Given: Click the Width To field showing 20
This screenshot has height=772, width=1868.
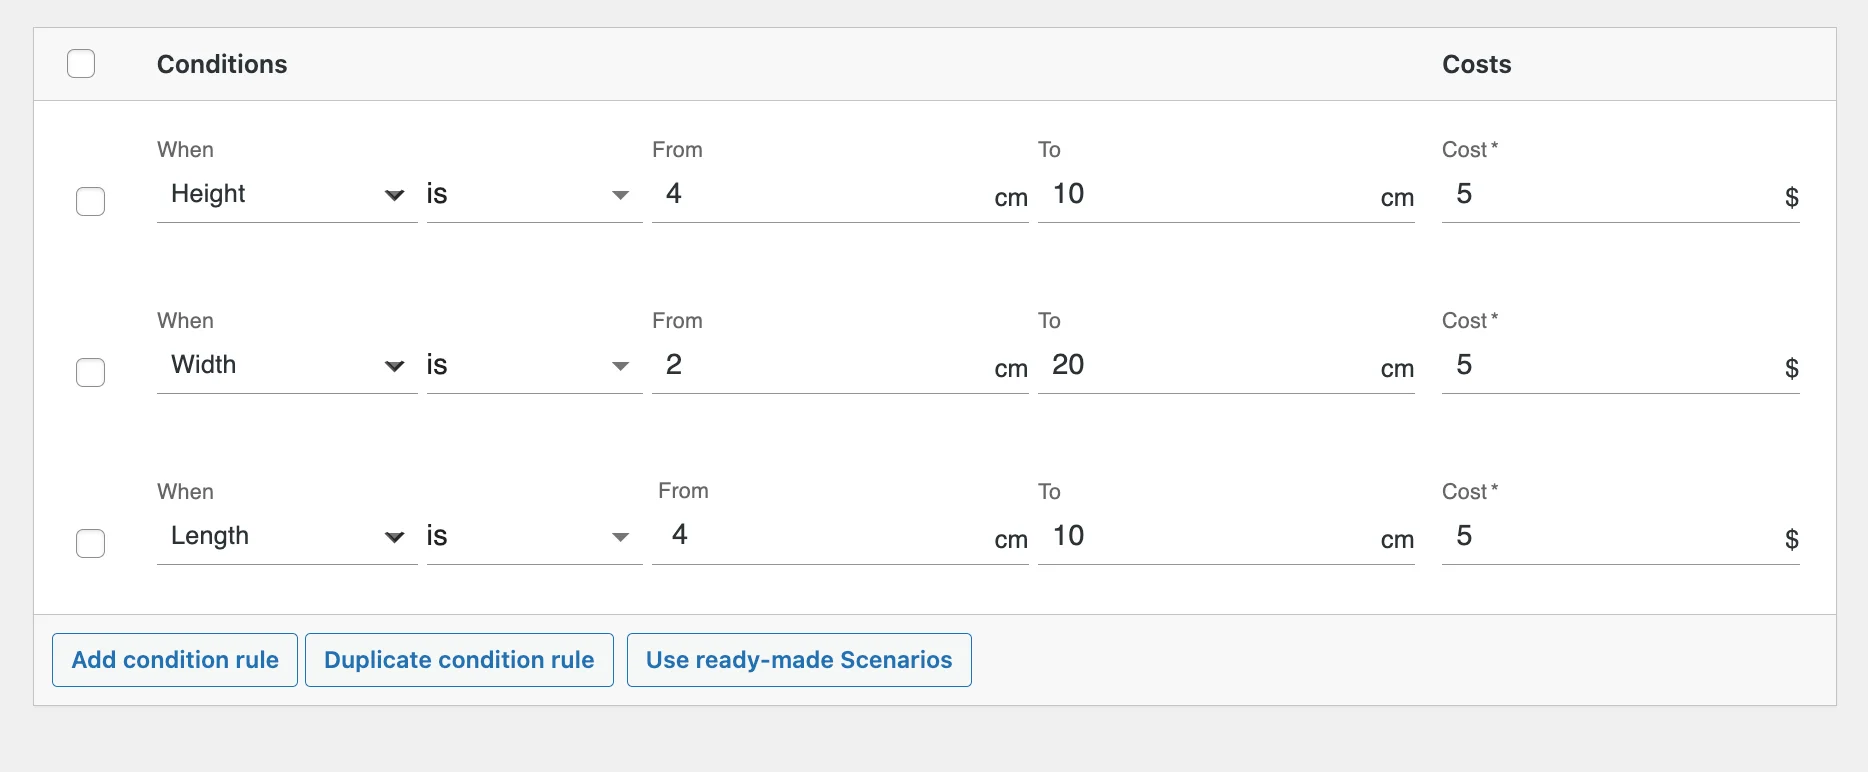Looking at the screenshot, I should tap(1205, 366).
